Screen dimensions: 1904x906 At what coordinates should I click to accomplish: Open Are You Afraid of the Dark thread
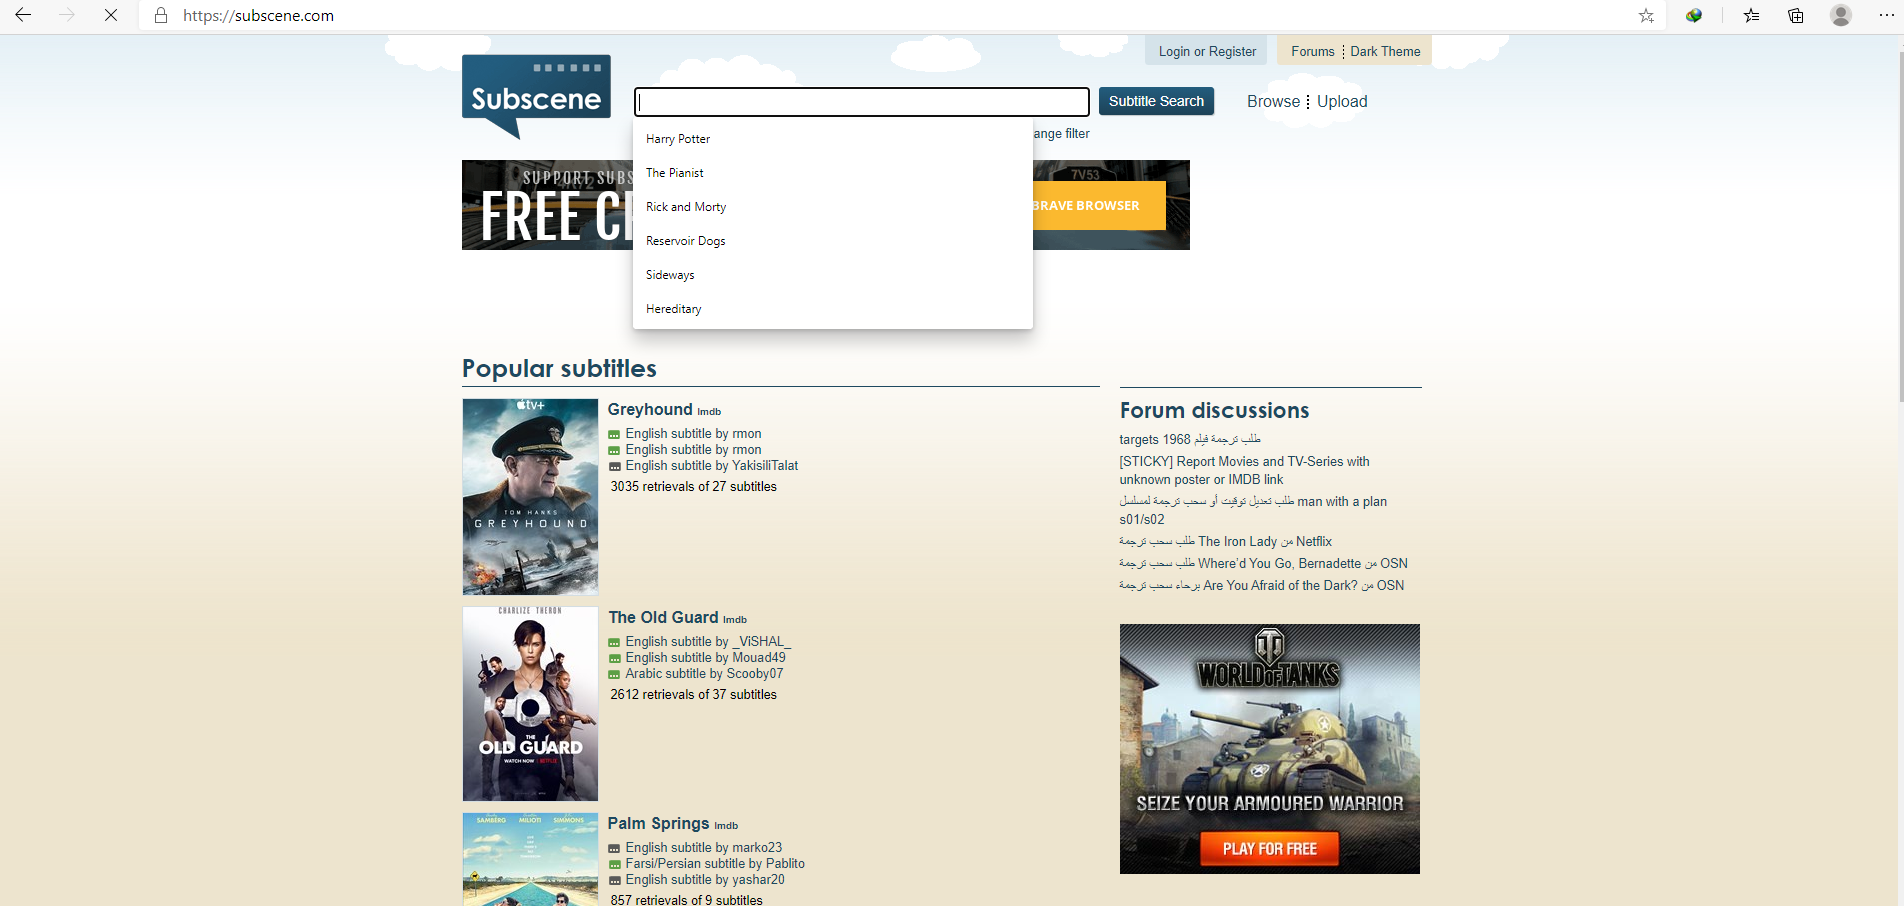click(1261, 586)
